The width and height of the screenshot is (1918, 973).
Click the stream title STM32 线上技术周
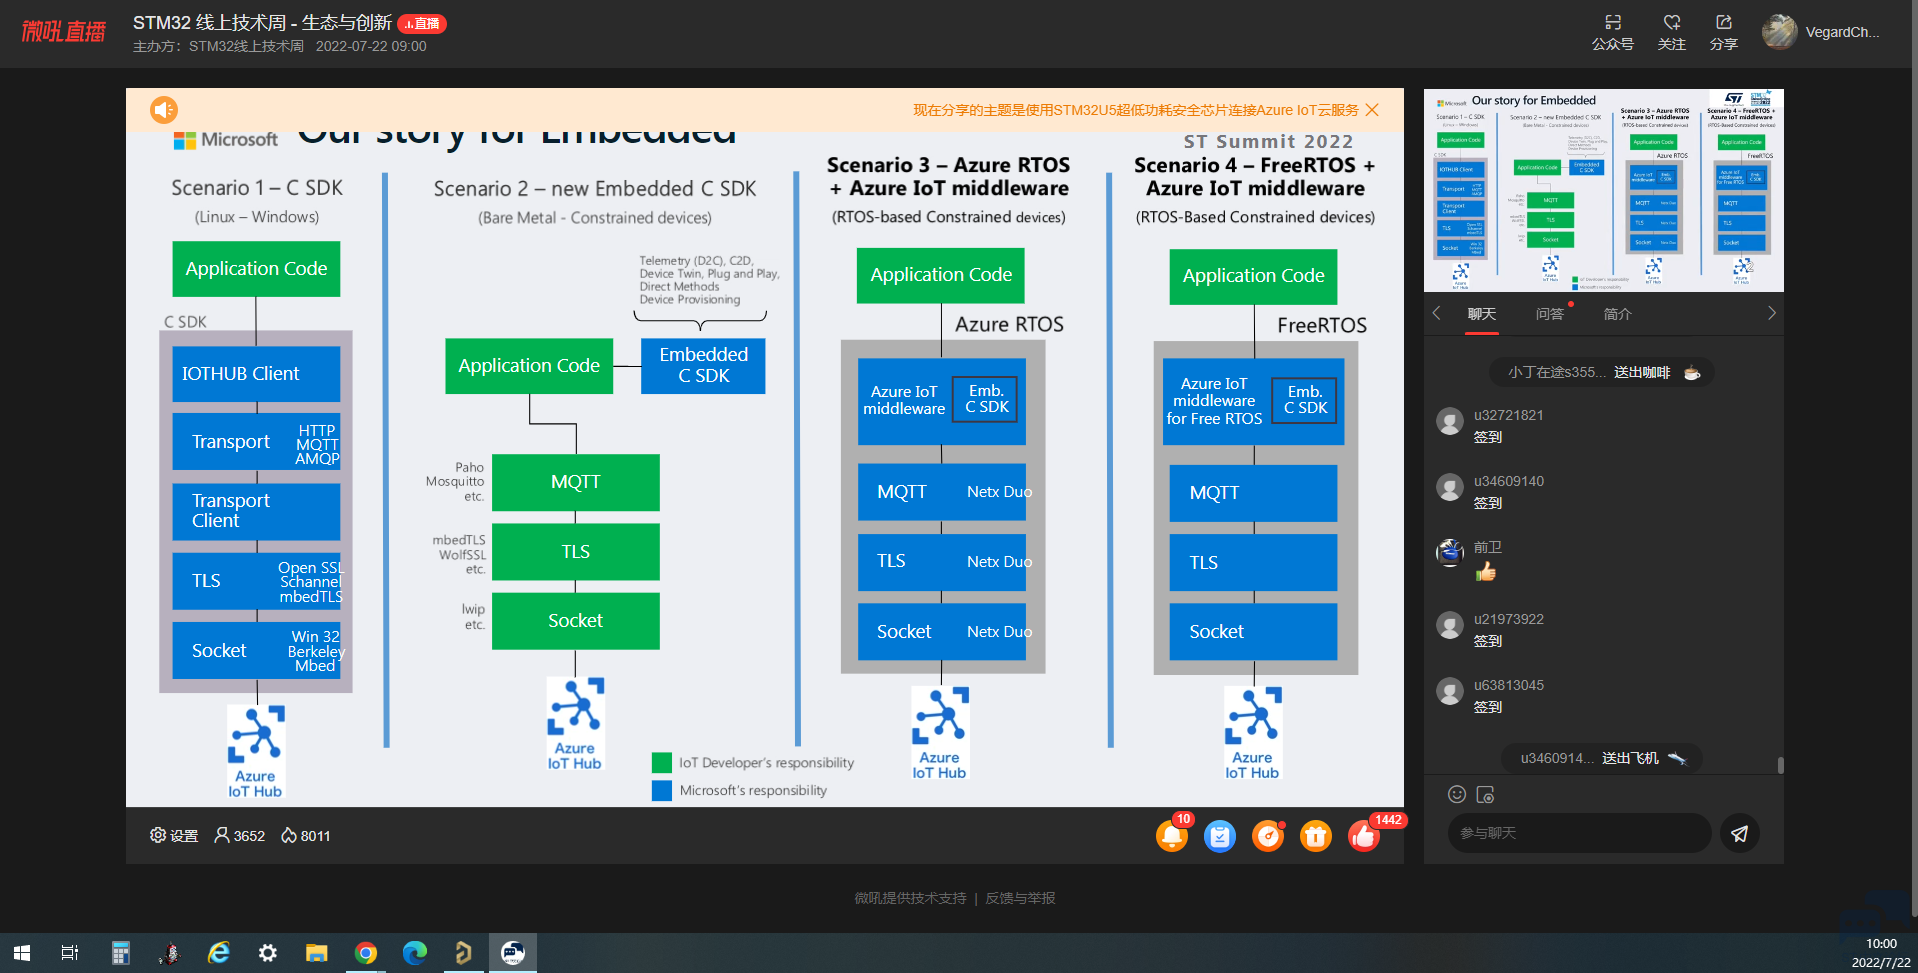(262, 23)
